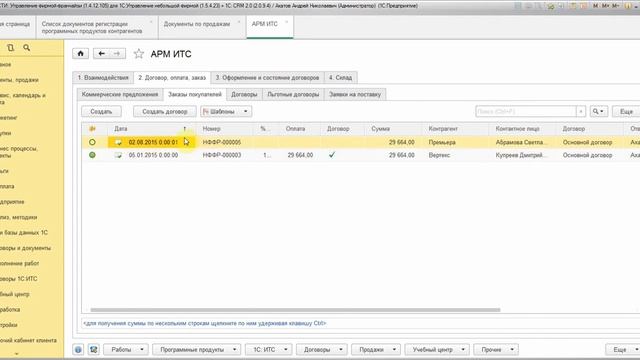This screenshot has height=360, width=640.
Task: Open the Продажи dropdown menu
Action: tap(376, 349)
